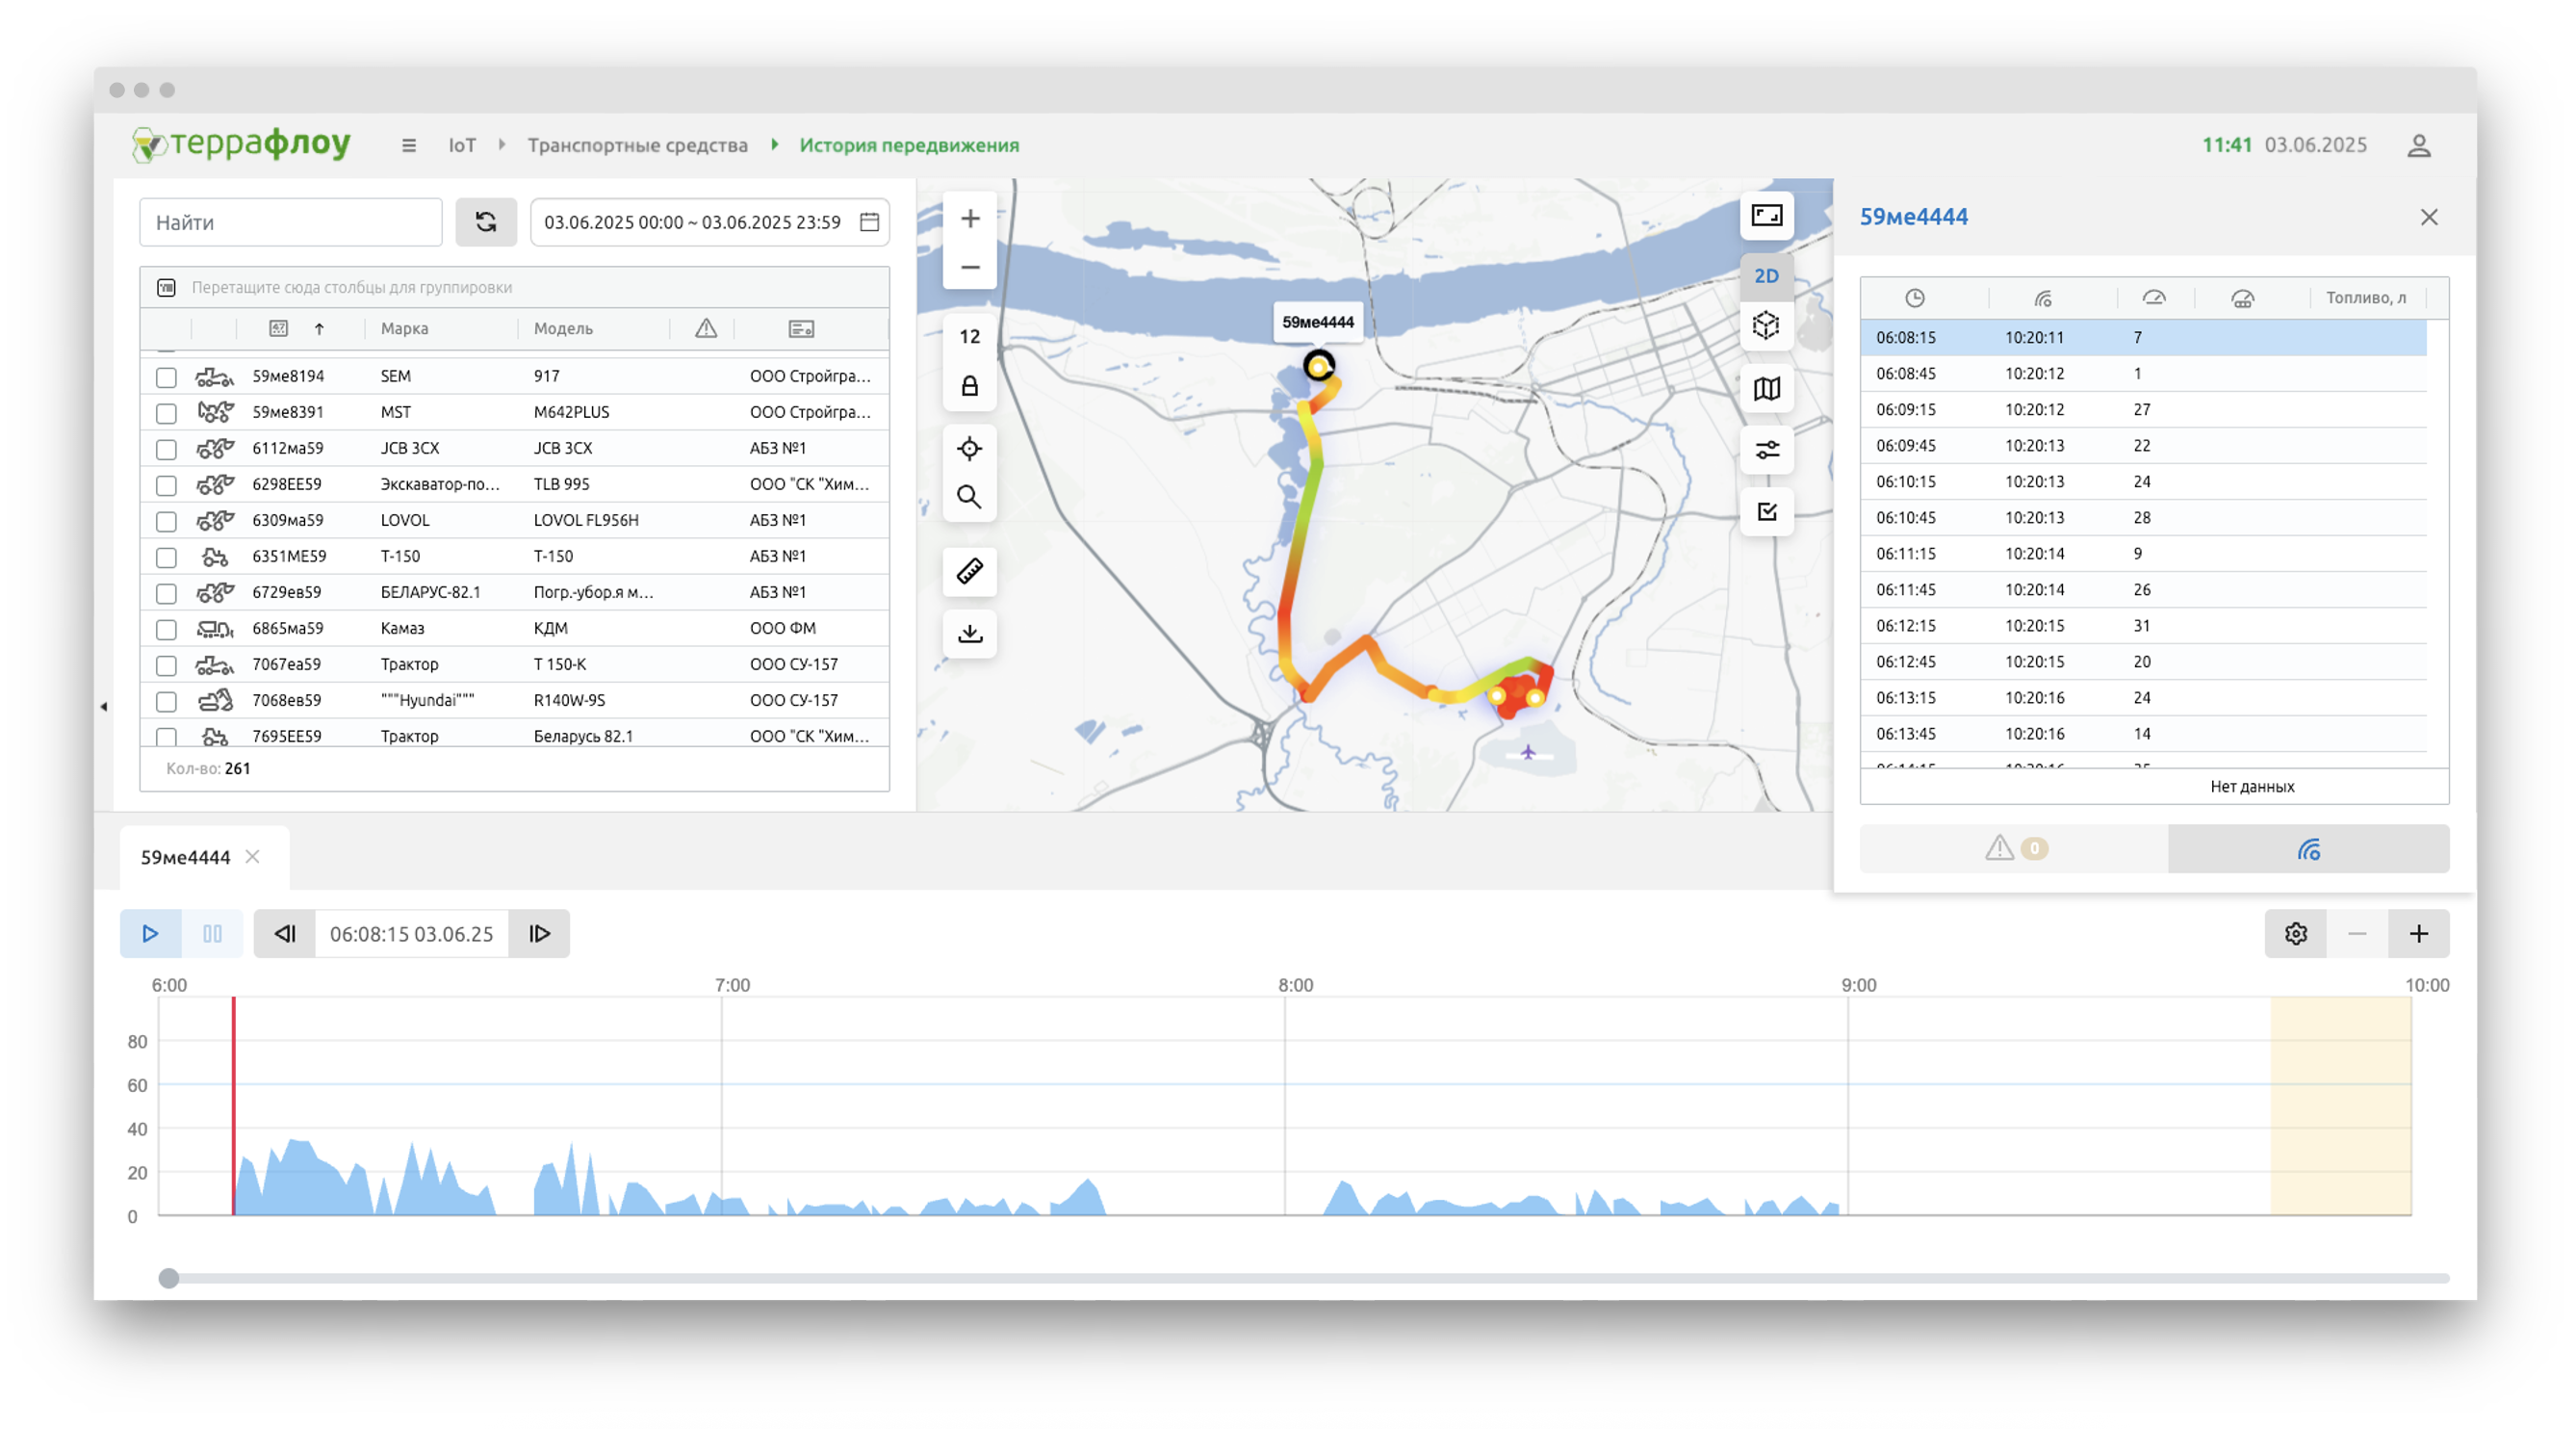
Task: Open the hamburger navigation menu
Action: click(408, 146)
